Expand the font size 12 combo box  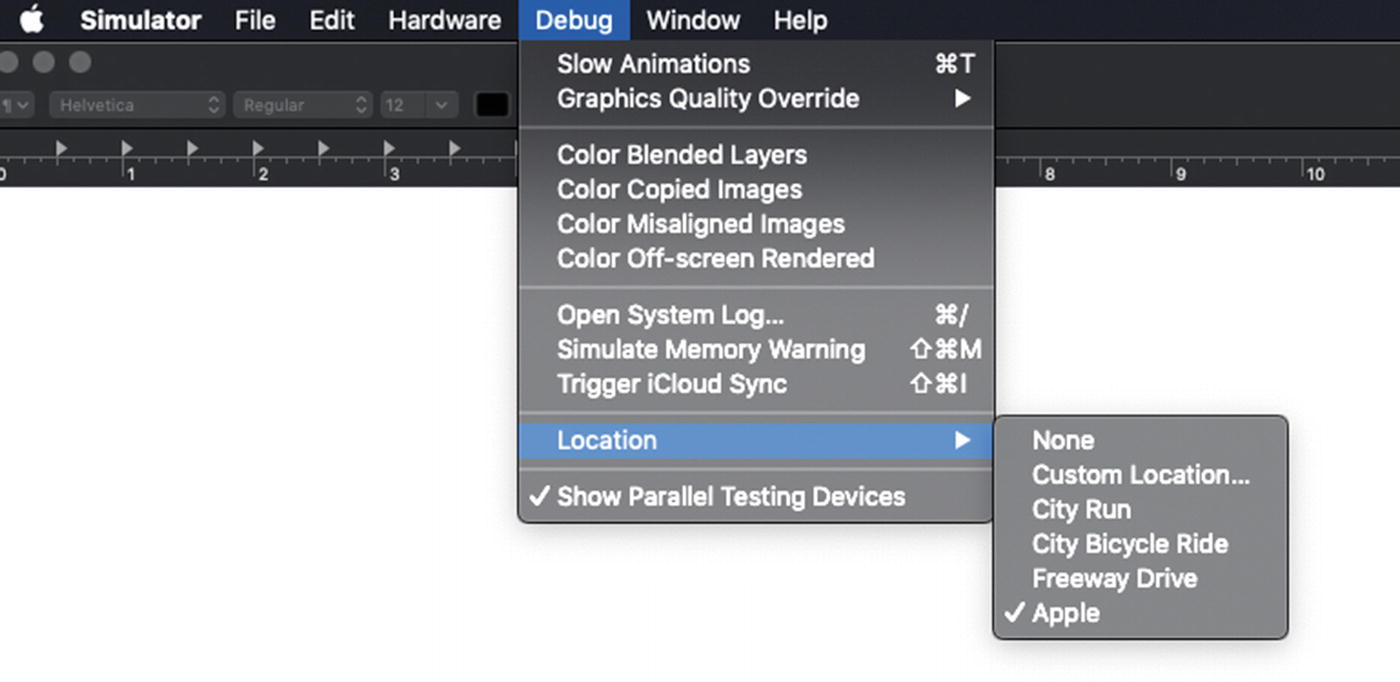[441, 104]
